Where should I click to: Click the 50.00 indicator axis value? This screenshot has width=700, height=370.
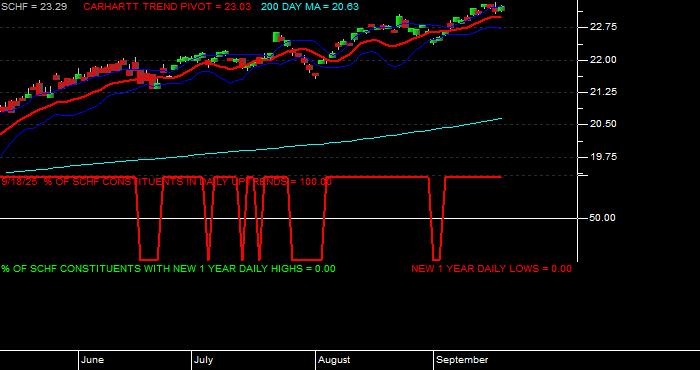(604, 218)
